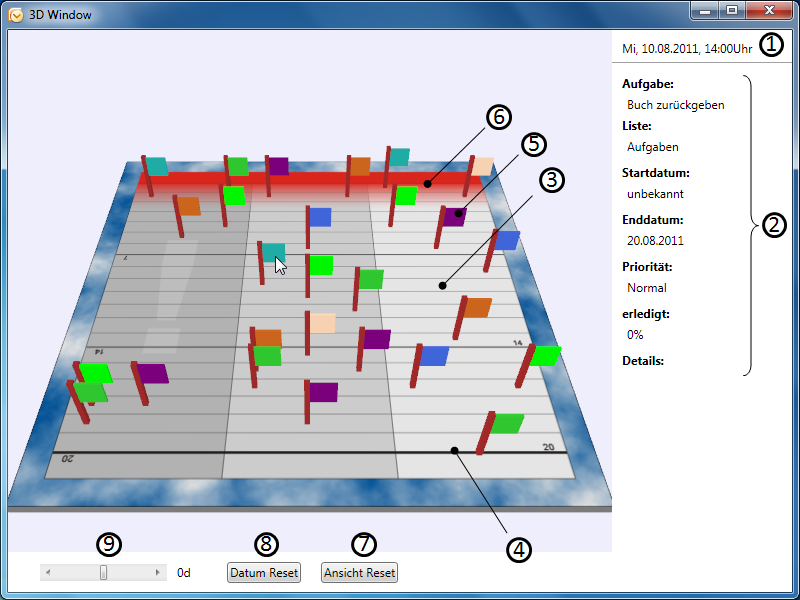800x600 pixels.
Task: Click the date header Mi, 10.08.2011, 14:00Uhr
Action: pyautogui.click(x=686, y=48)
